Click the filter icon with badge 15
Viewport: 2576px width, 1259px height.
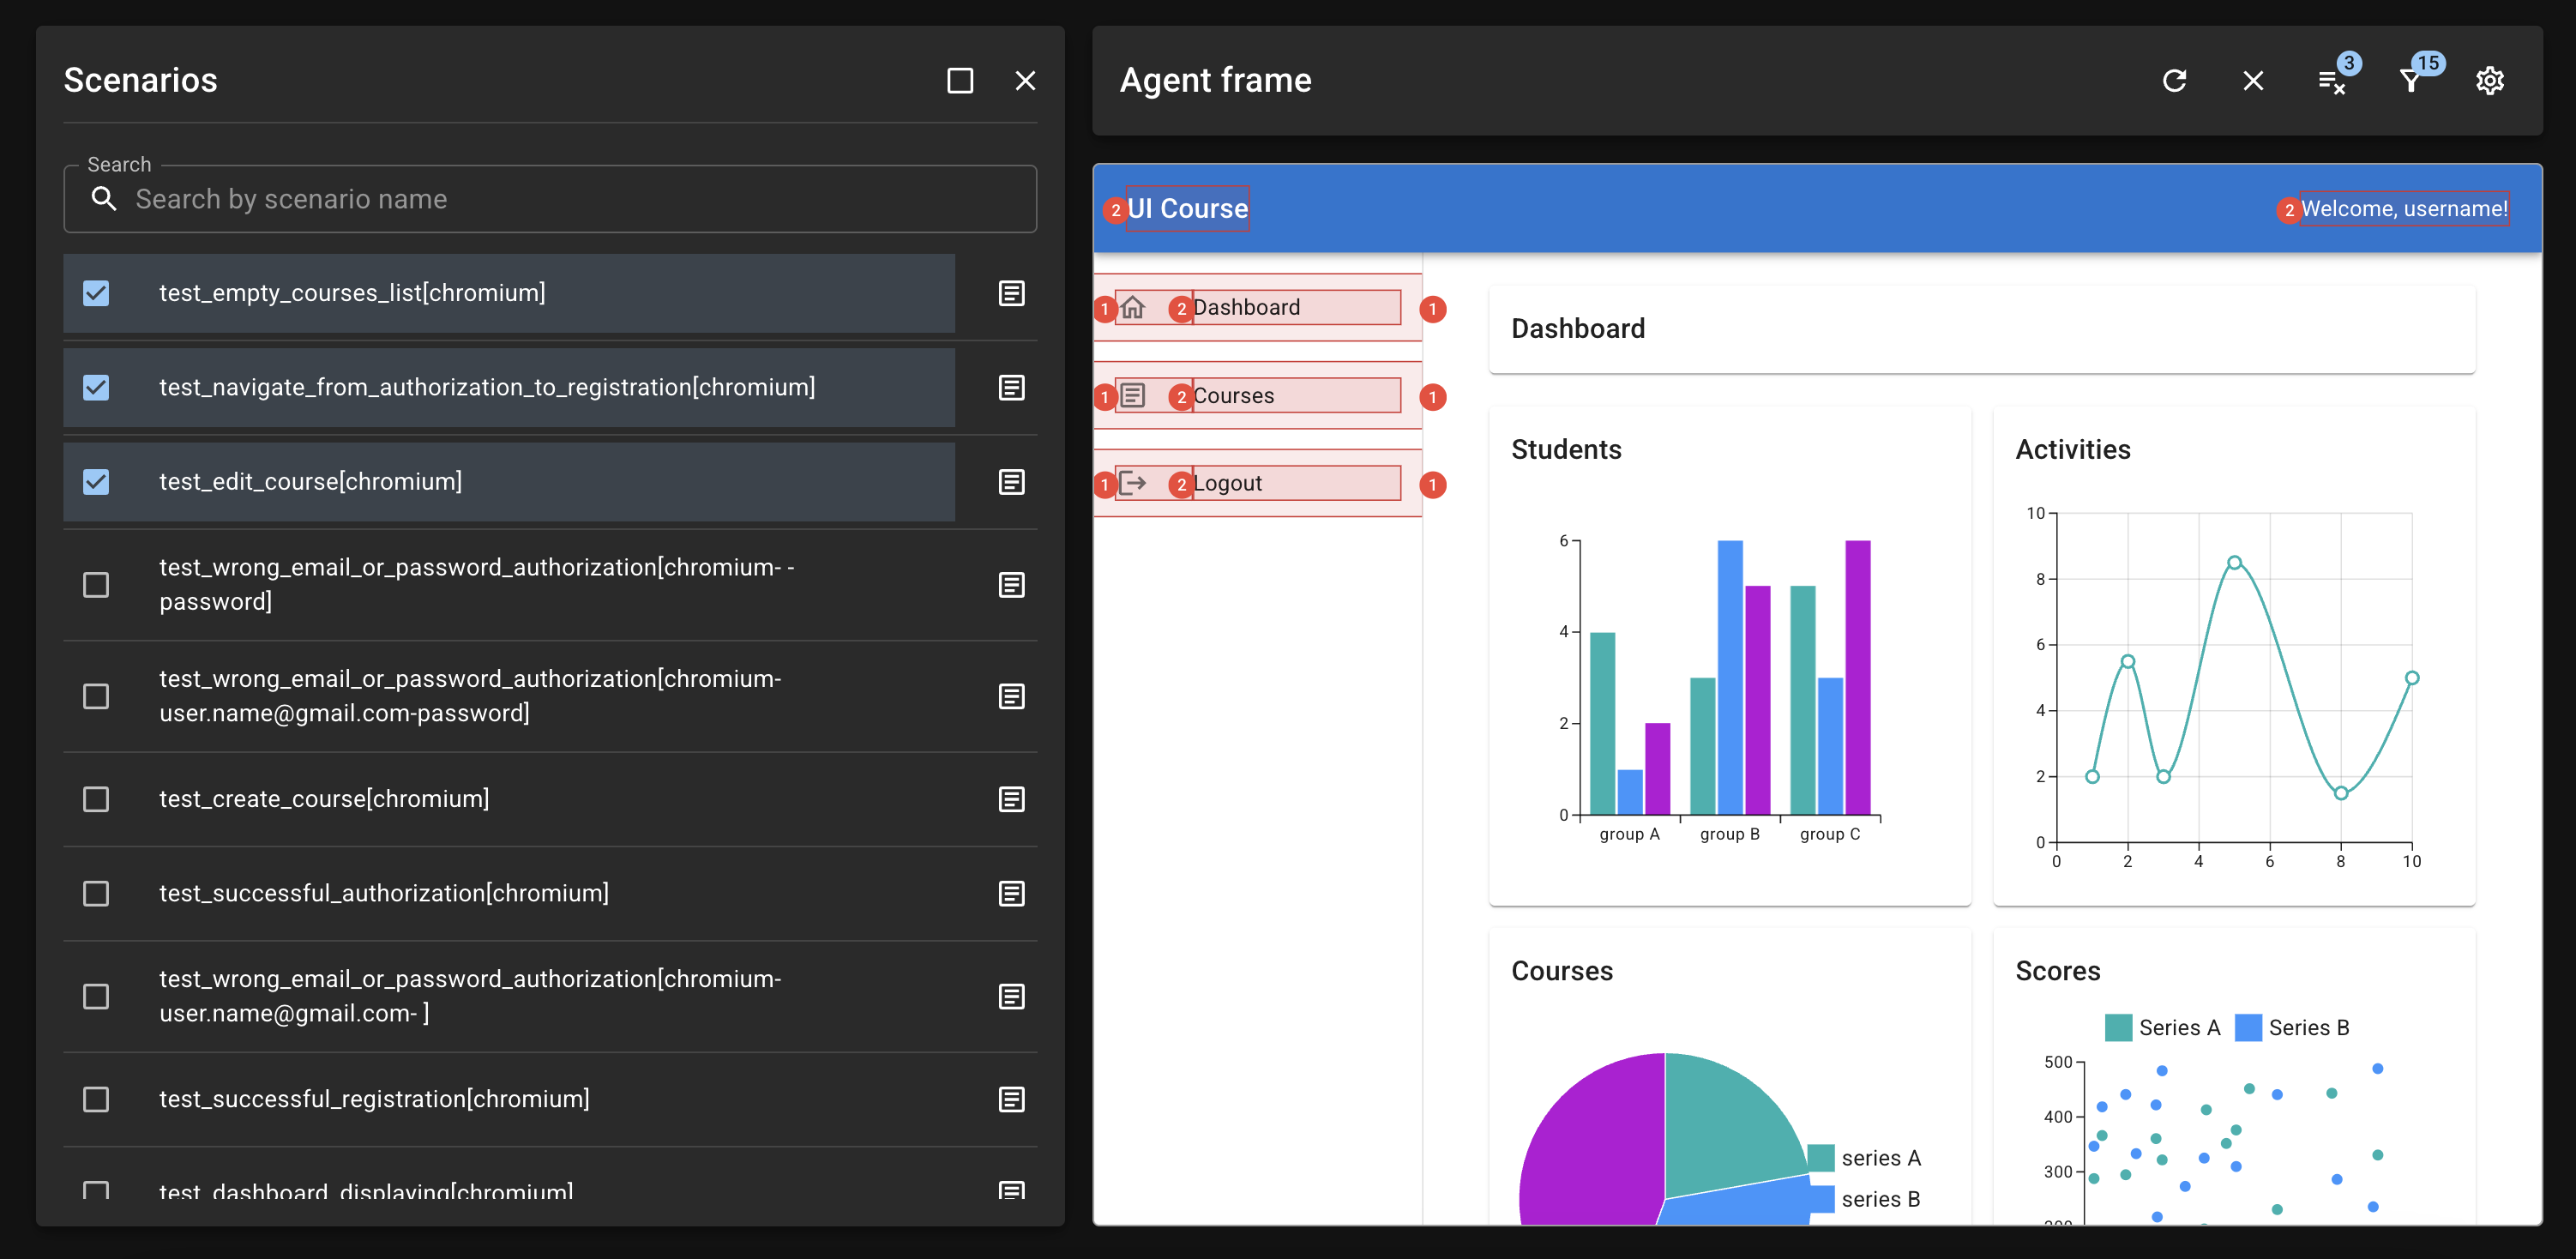pos(2411,80)
